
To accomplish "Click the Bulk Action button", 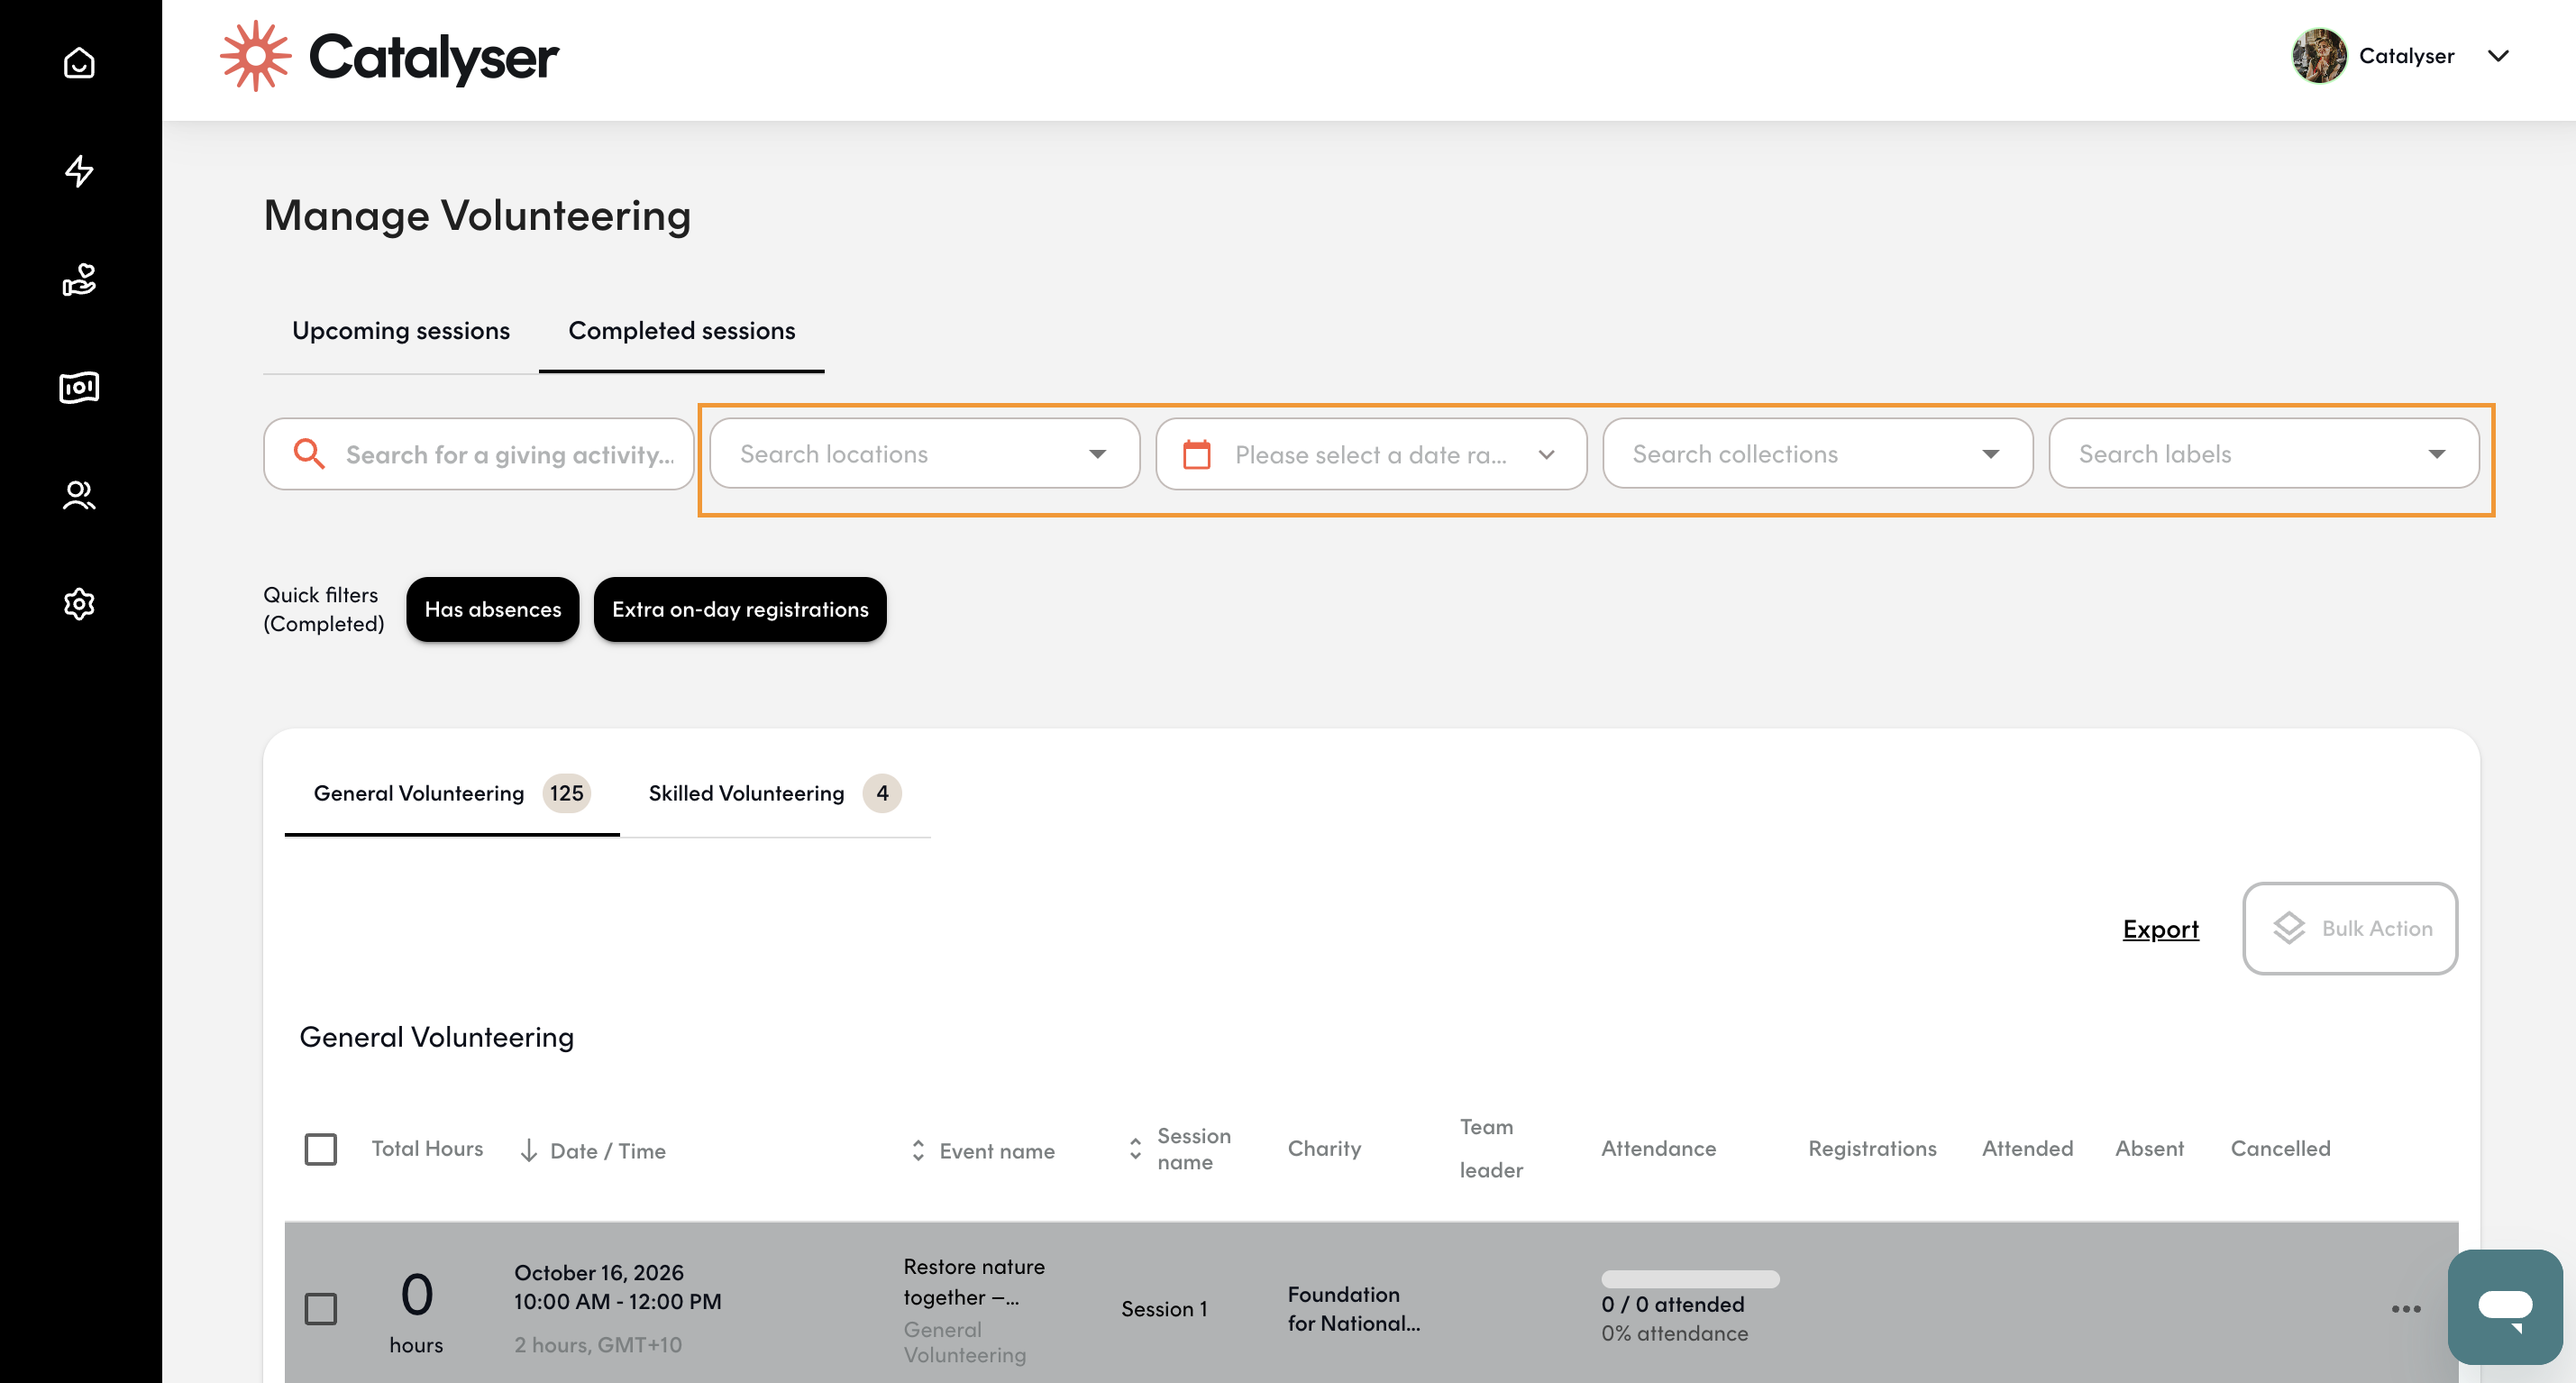I will click(x=2350, y=928).
